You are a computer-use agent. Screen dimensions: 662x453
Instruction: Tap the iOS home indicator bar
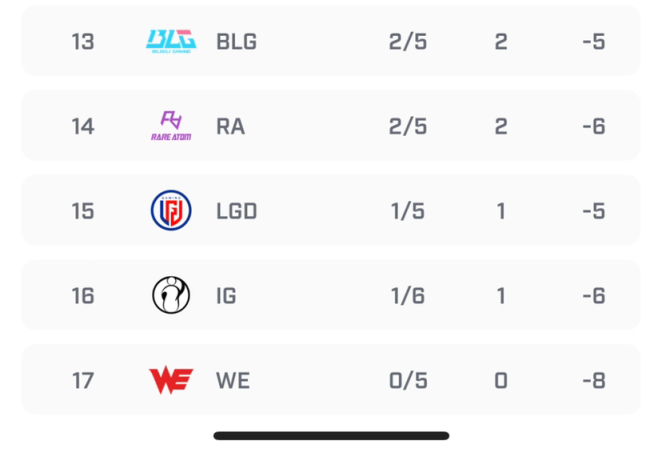pyautogui.click(x=331, y=436)
